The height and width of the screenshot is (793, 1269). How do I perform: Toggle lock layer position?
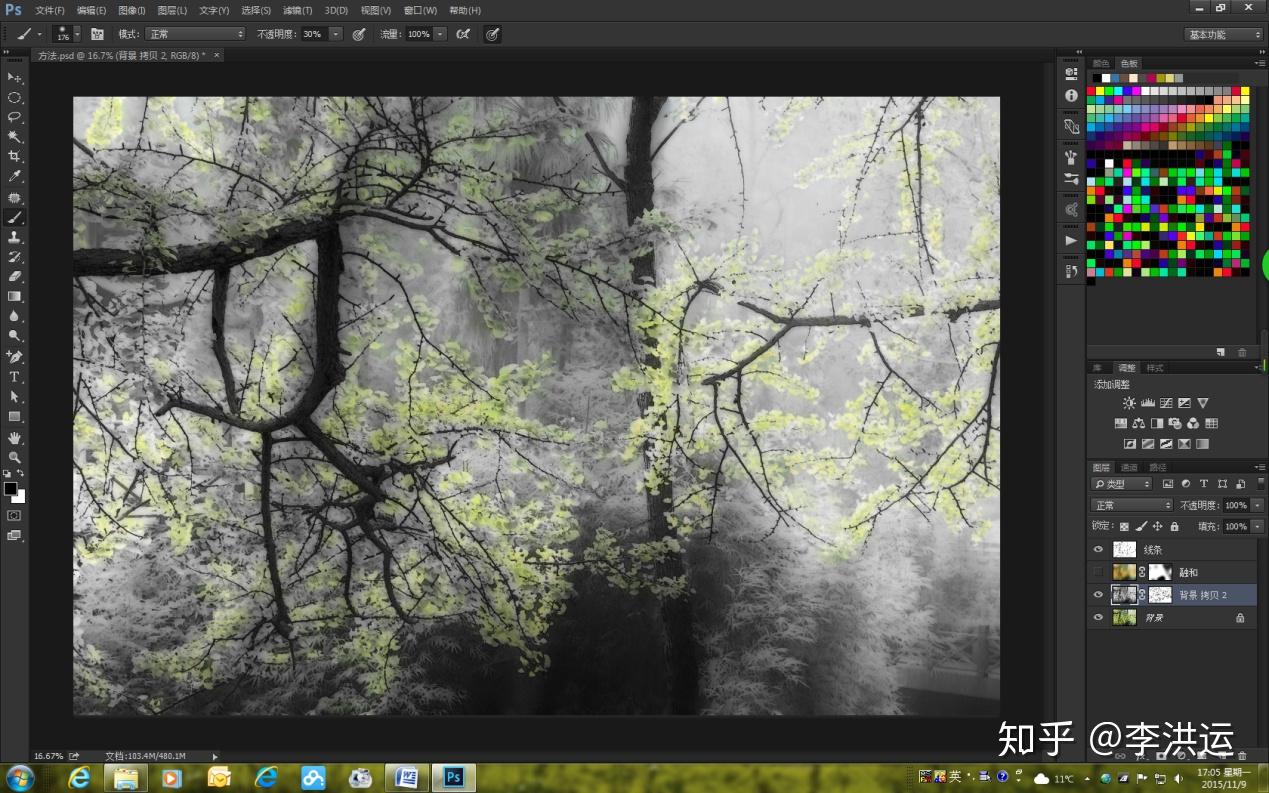coord(1158,526)
